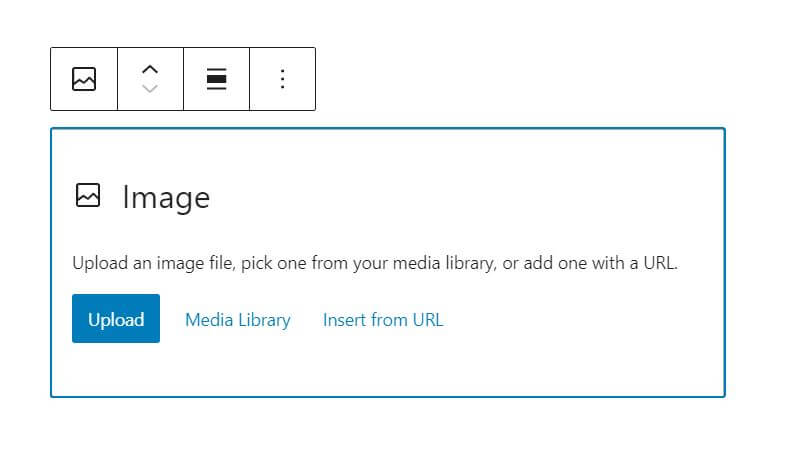Image resolution: width=806 pixels, height=465 pixels.
Task: Open the alignment options in block toolbar
Action: 216,79
